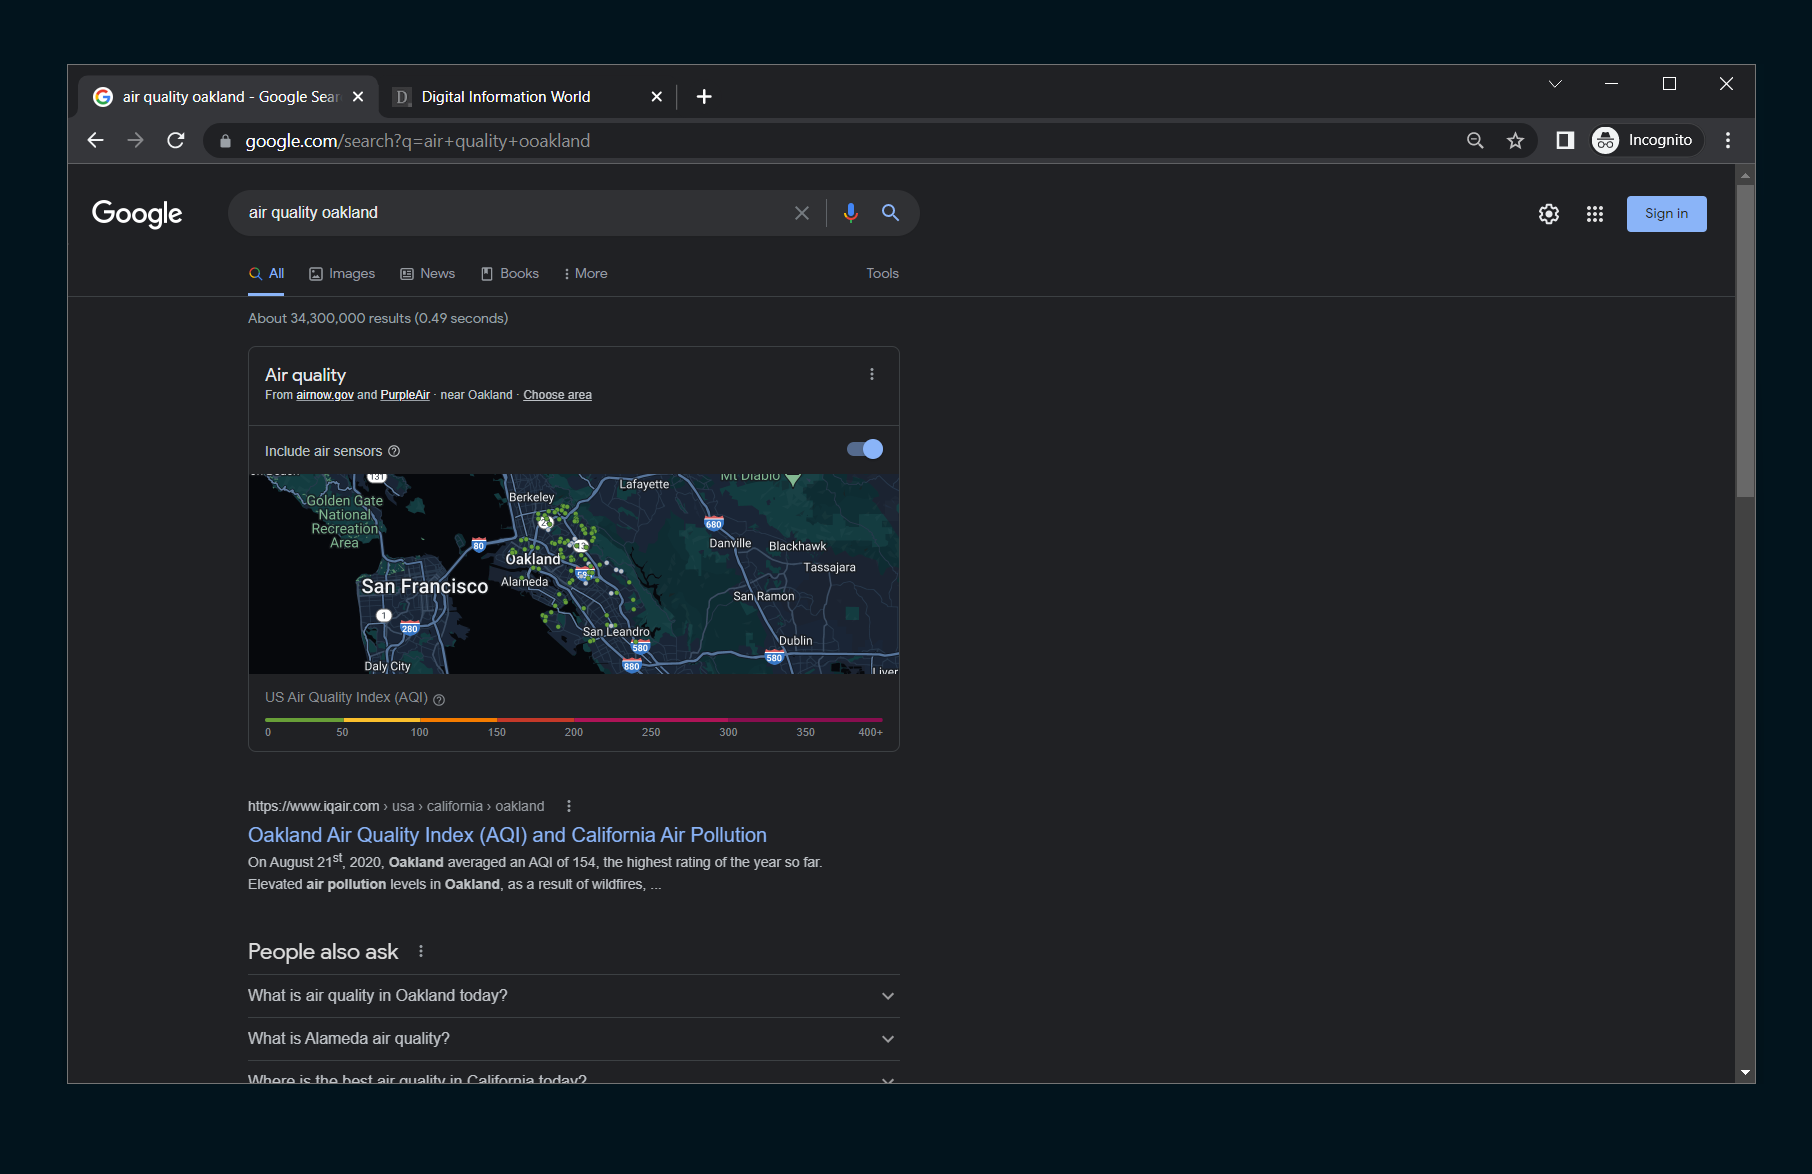Expand 'What is air quality in Oakland today?'
The height and width of the screenshot is (1174, 1812).
[574, 996]
